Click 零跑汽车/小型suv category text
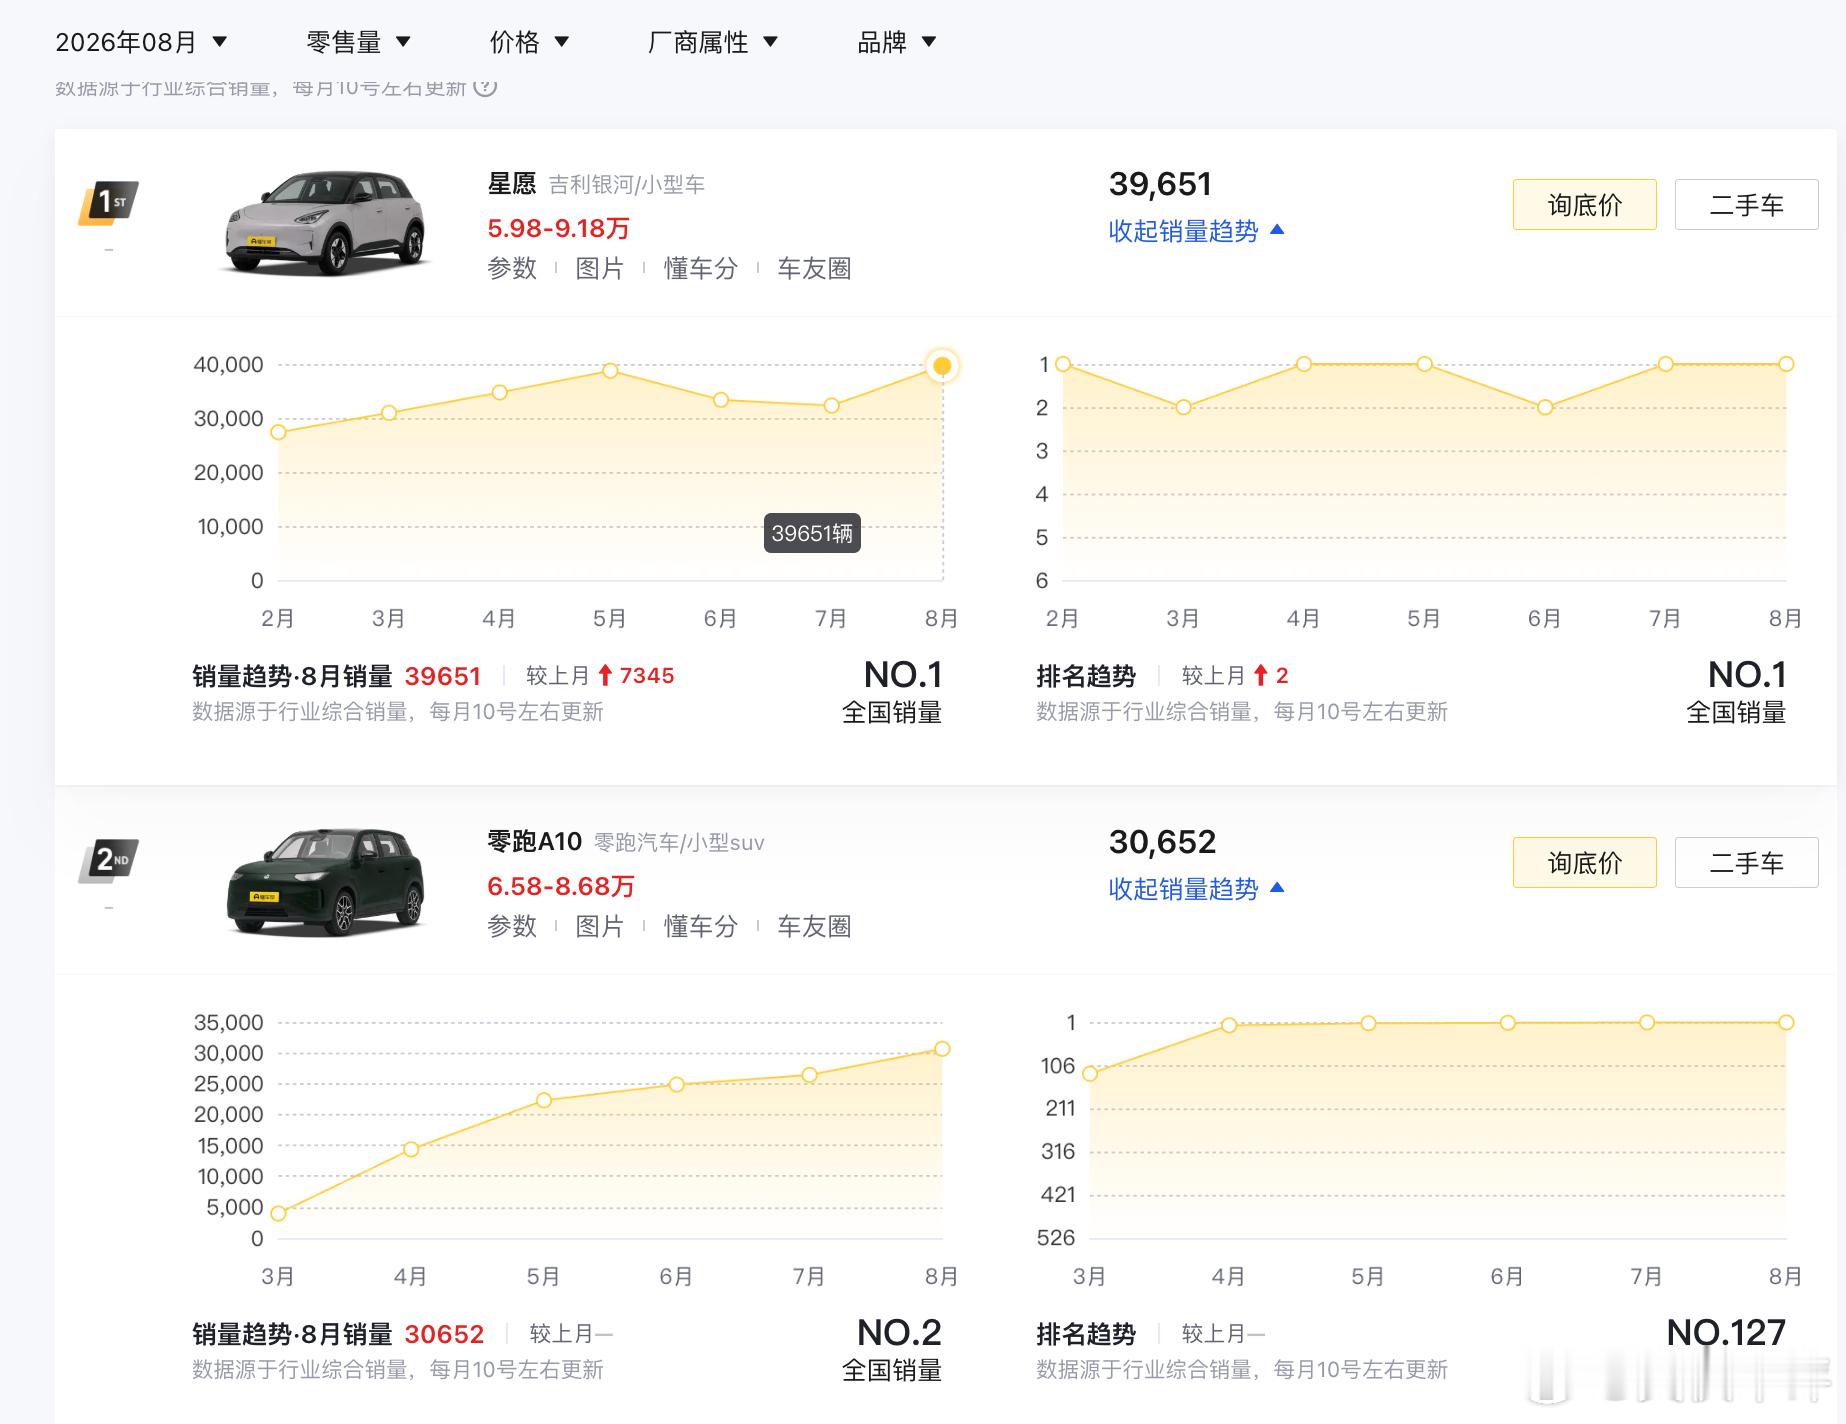Viewport: 1846px width, 1424px height. (679, 843)
